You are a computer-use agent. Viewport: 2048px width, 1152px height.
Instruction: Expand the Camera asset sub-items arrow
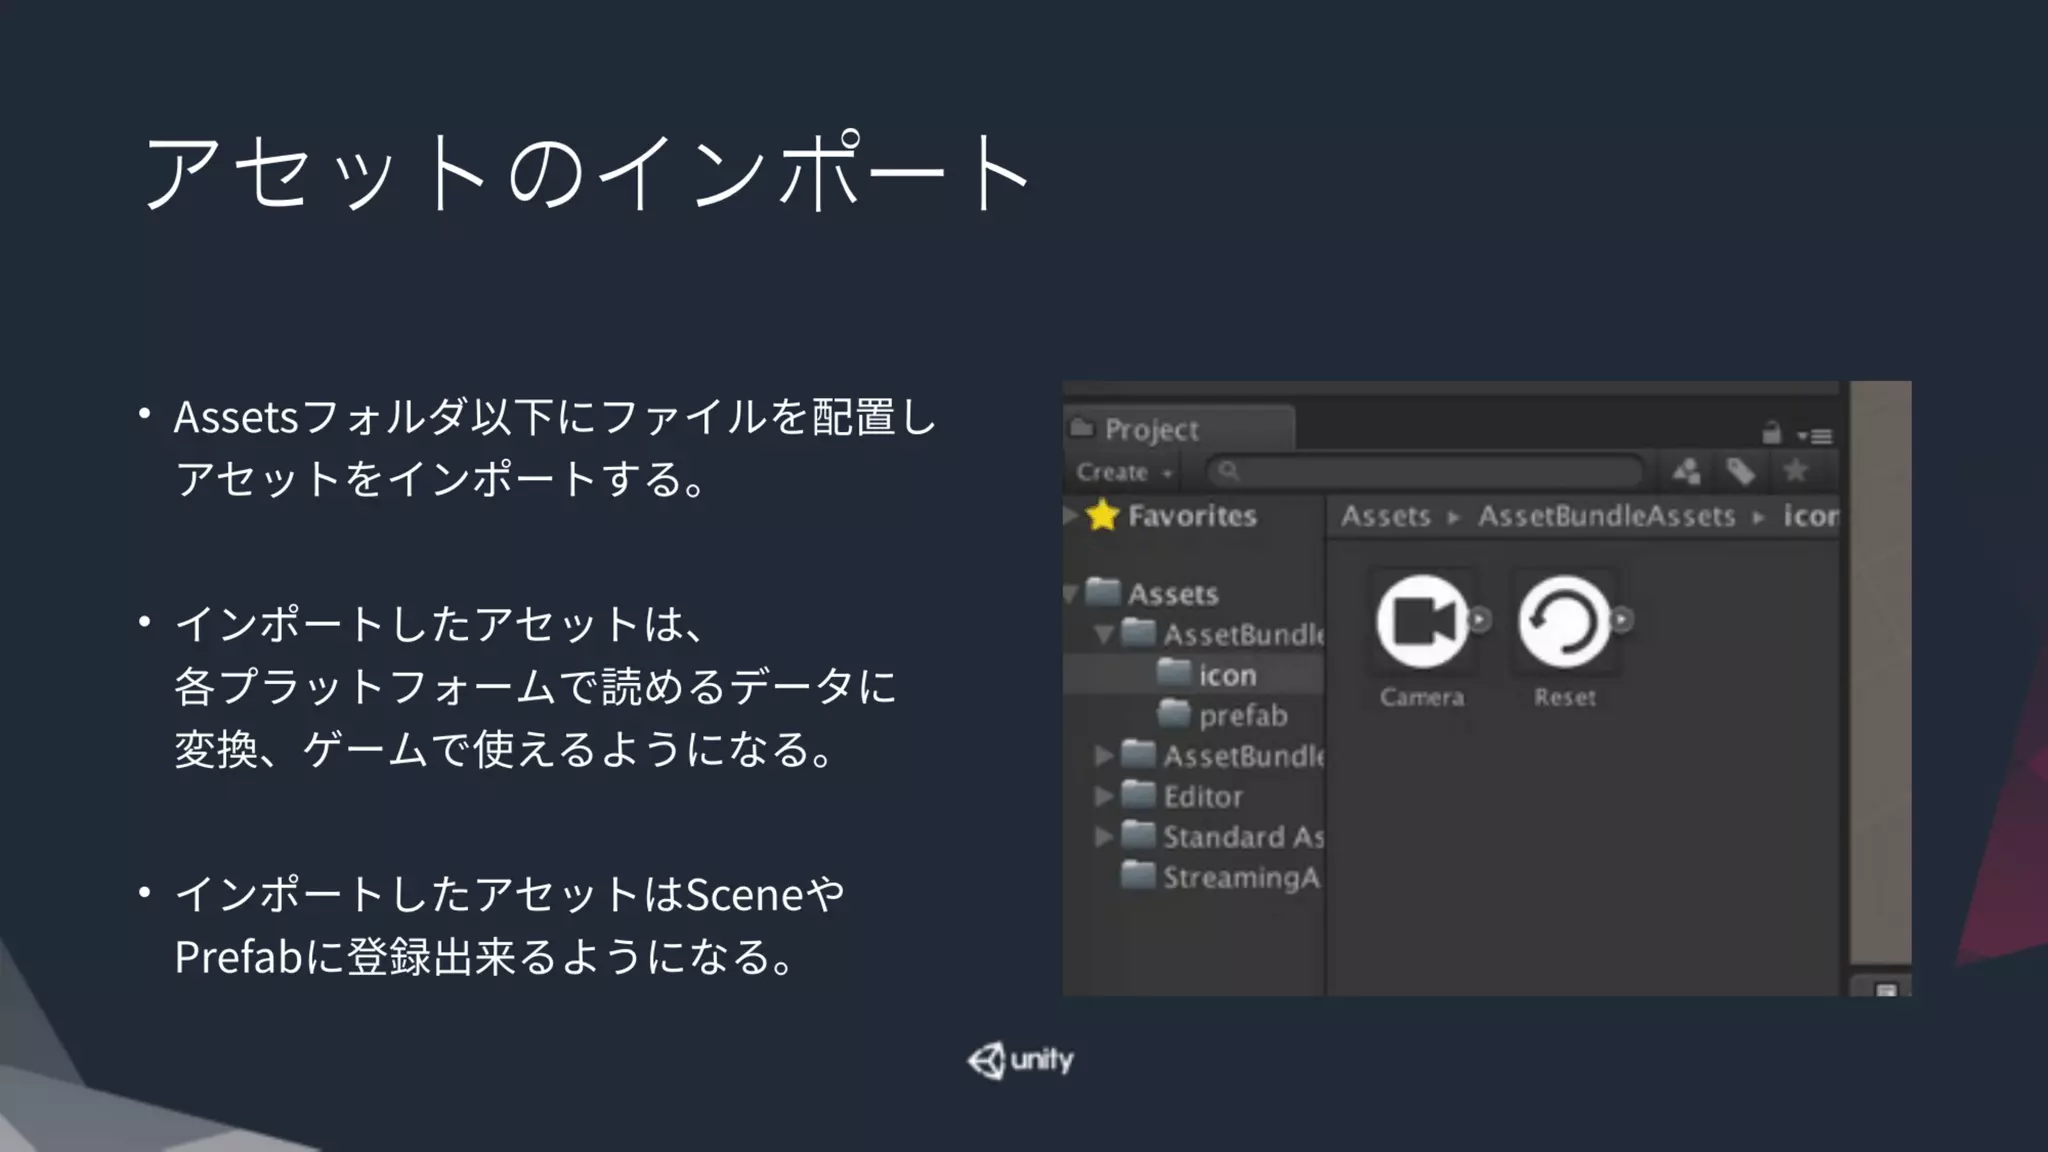pyautogui.click(x=1480, y=620)
